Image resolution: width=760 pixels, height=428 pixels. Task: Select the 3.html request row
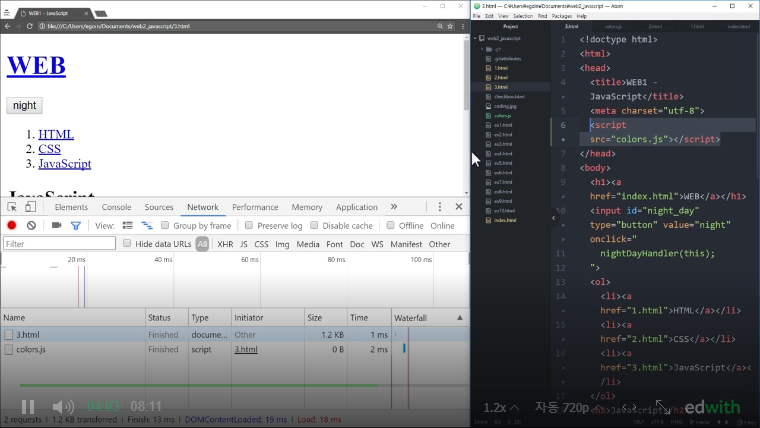click(x=235, y=334)
